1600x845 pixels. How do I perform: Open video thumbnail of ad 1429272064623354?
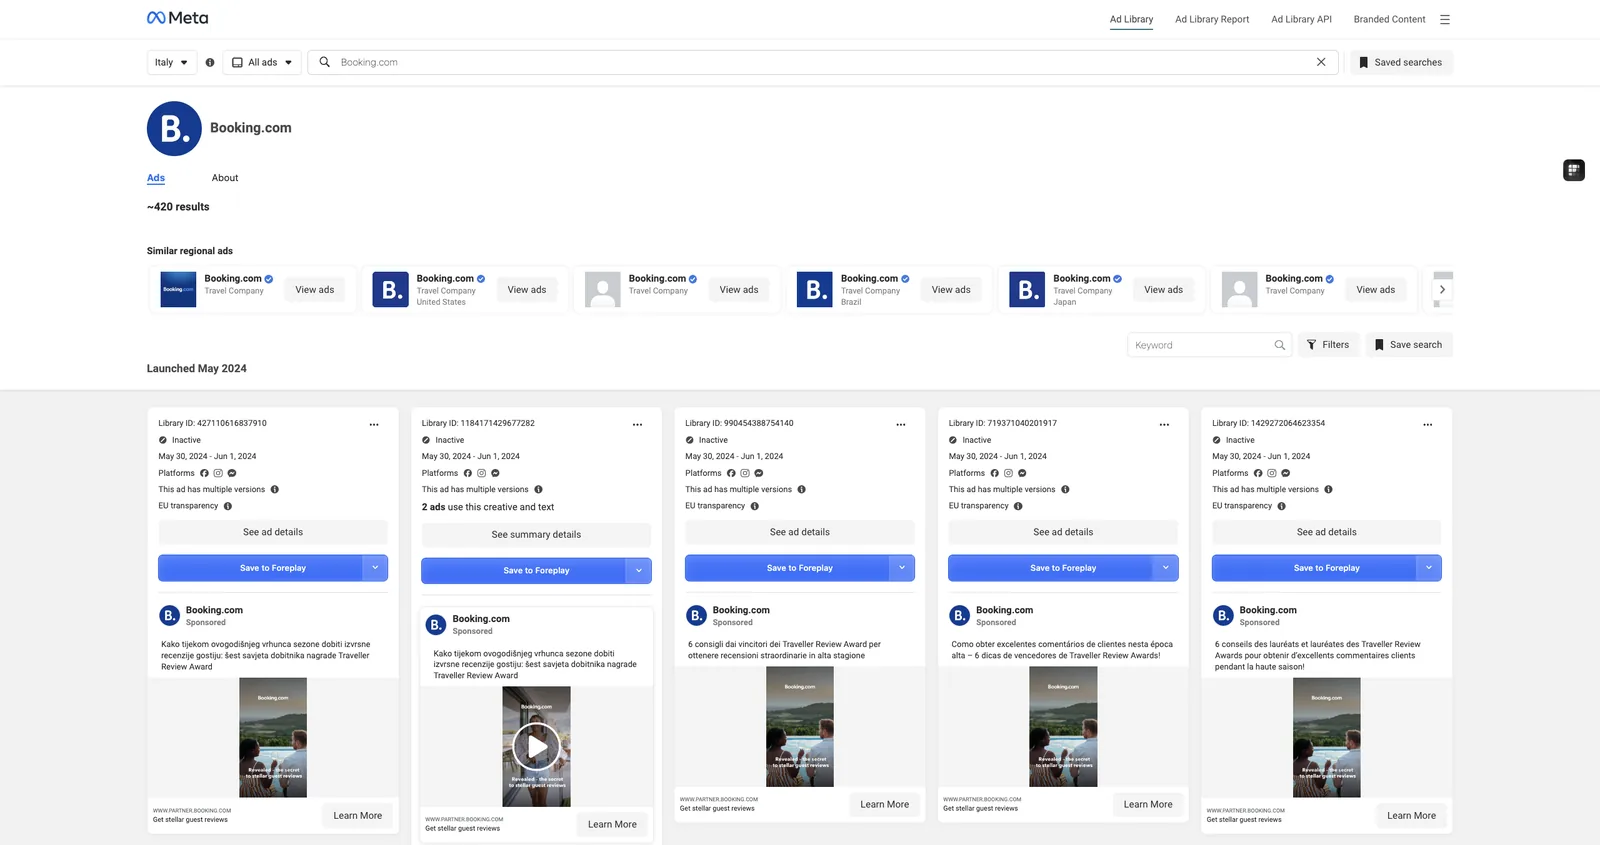1327,738
